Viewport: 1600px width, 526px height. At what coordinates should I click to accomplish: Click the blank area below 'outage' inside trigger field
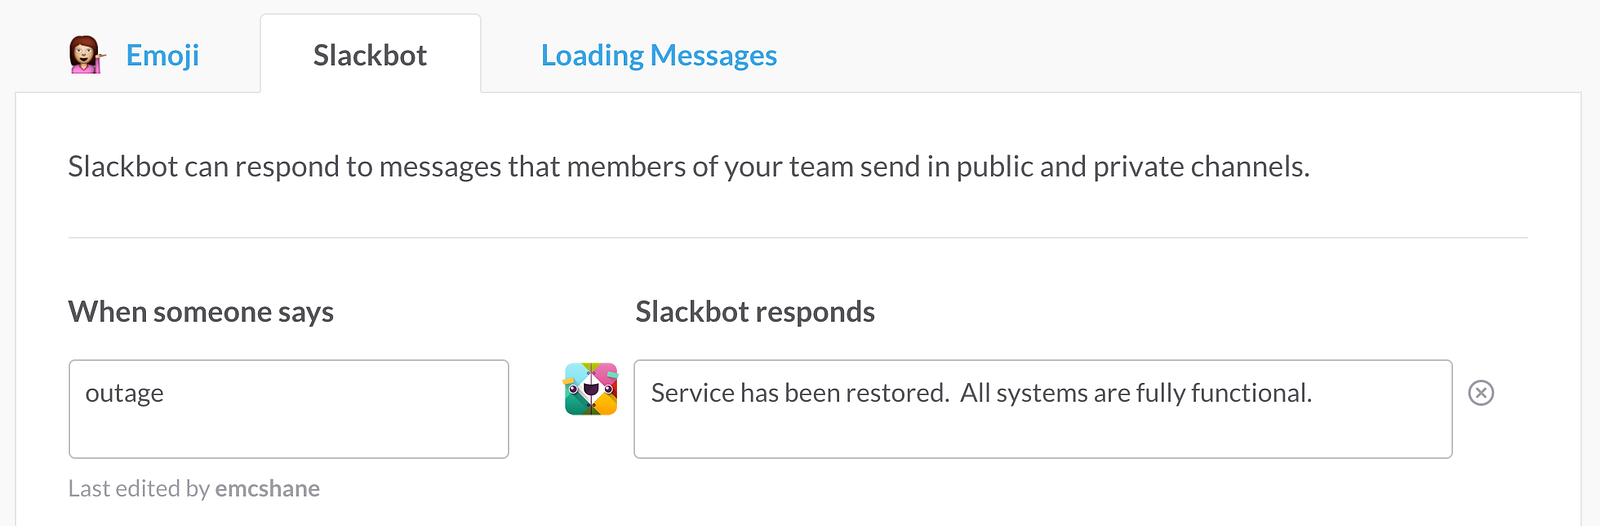(289, 435)
